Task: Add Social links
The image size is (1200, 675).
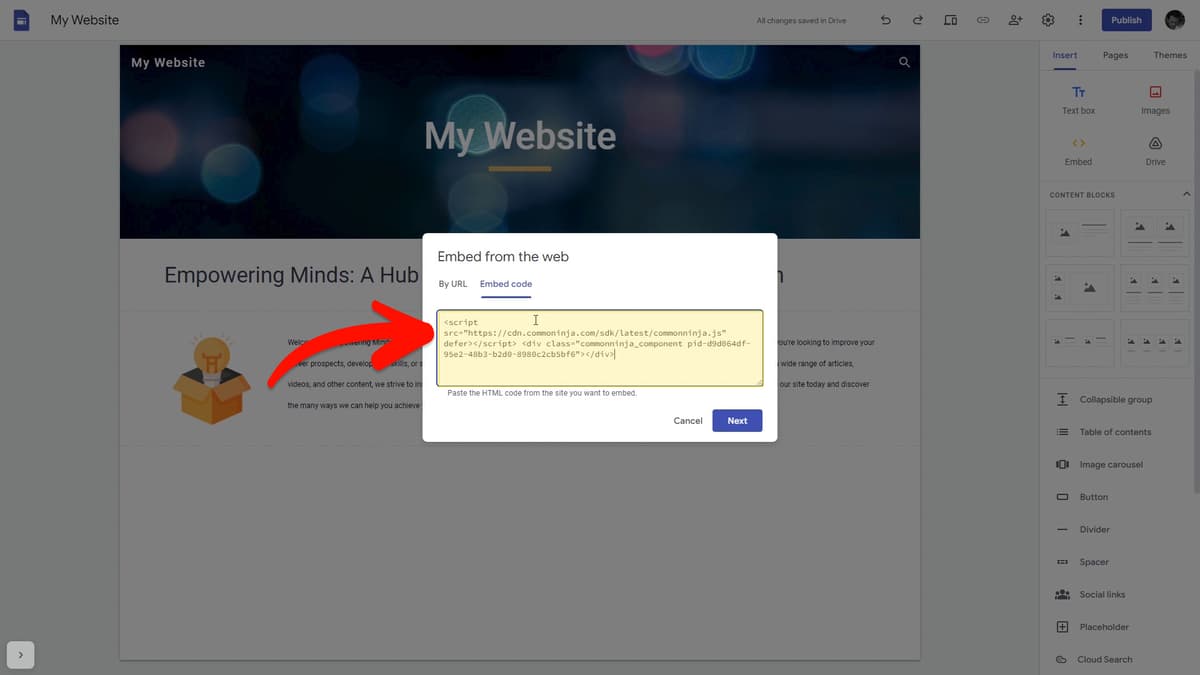Action: [1090, 594]
